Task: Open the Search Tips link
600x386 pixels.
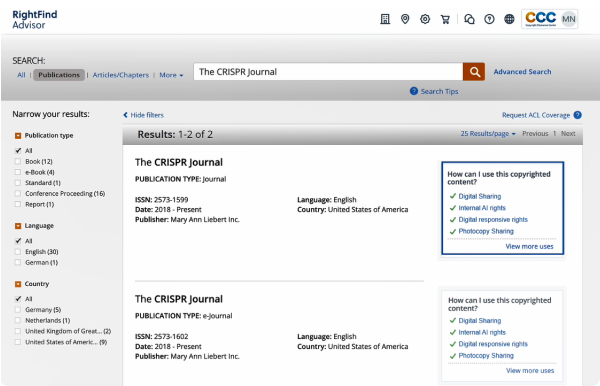Action: pos(439,91)
